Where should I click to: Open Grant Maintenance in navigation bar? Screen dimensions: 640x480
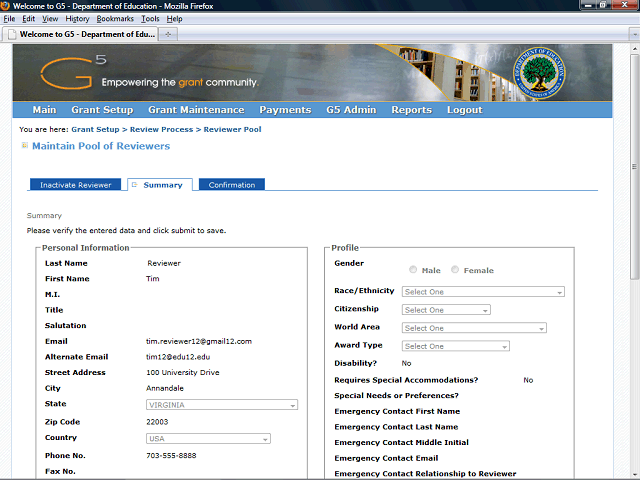(x=196, y=110)
